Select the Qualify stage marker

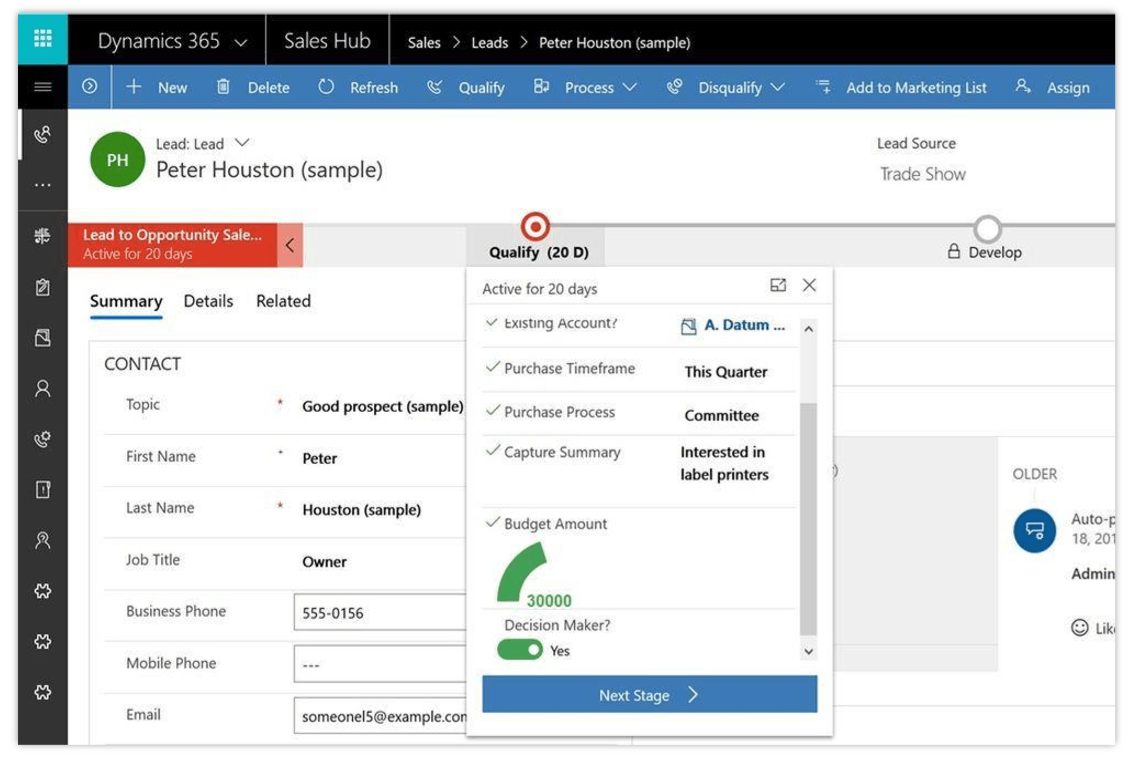pos(535,227)
